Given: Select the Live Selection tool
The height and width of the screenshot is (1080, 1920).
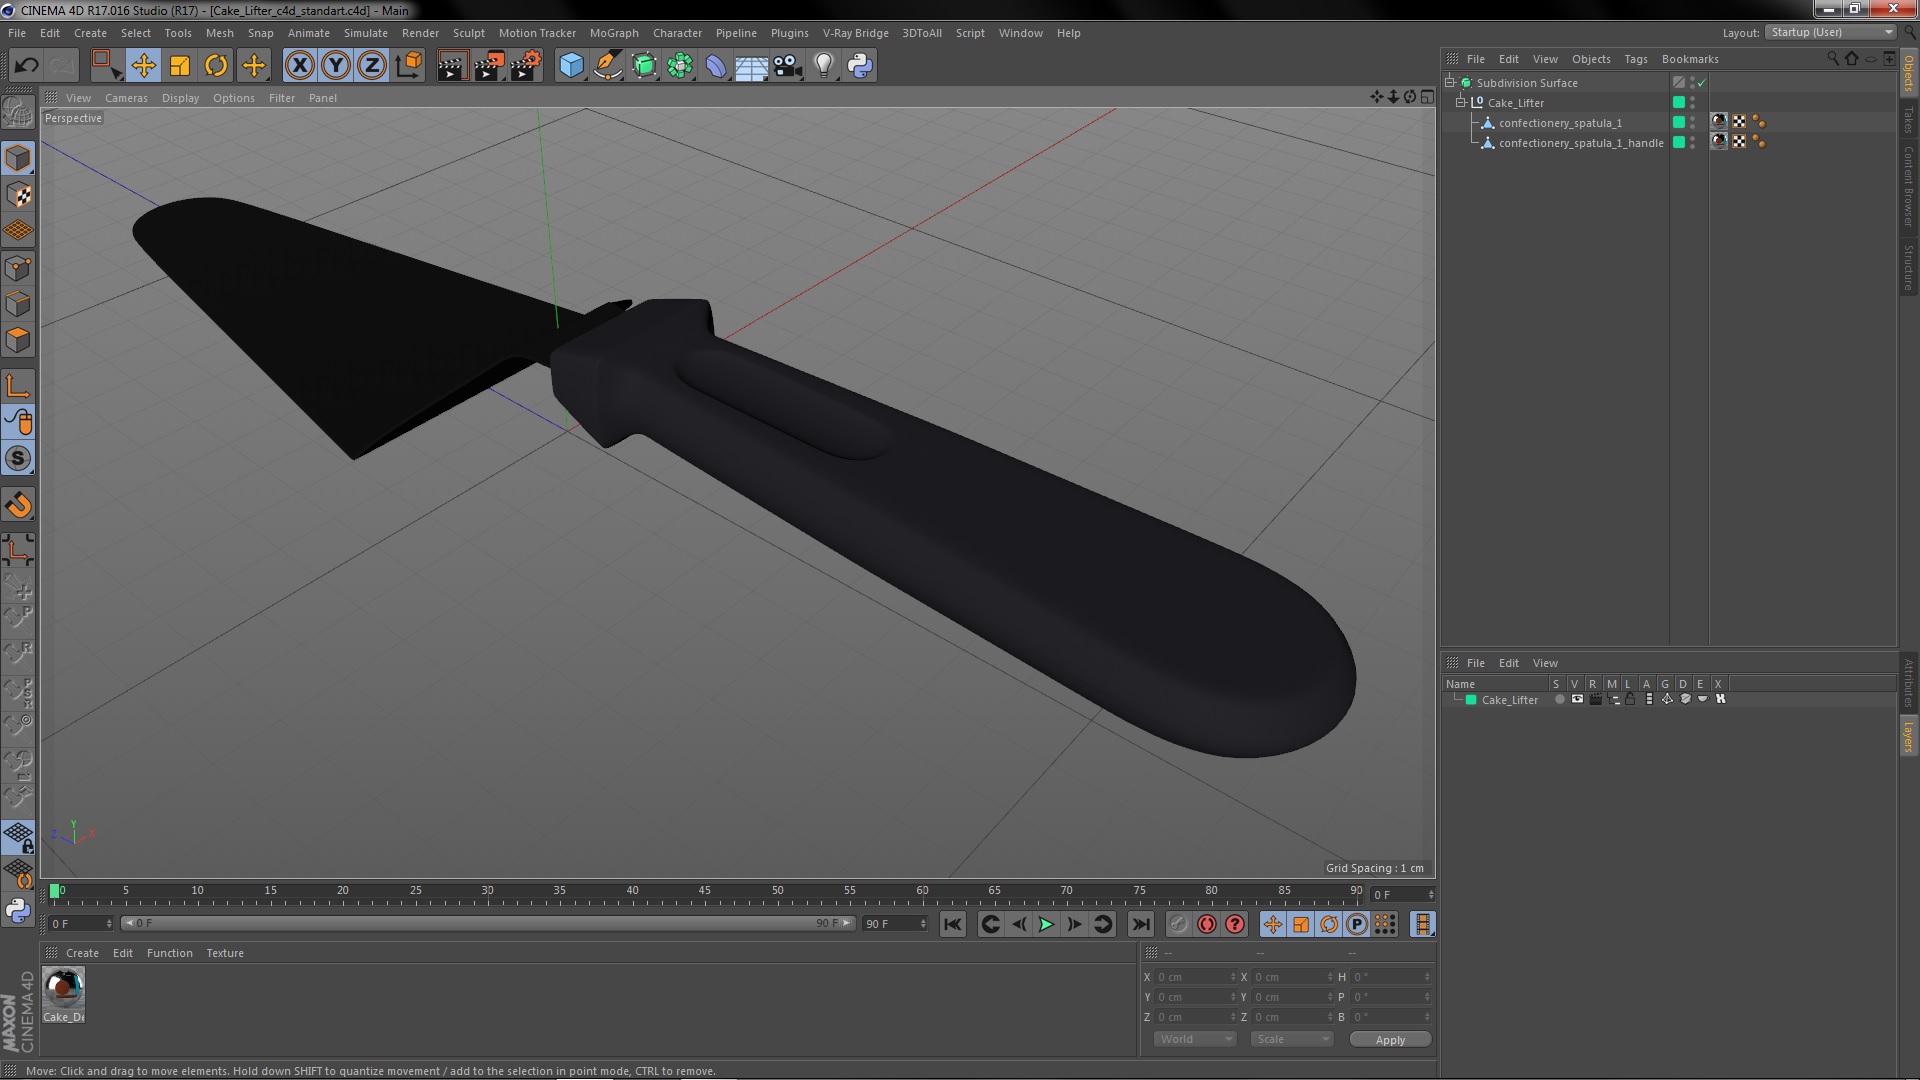Looking at the screenshot, I should tap(106, 66).
